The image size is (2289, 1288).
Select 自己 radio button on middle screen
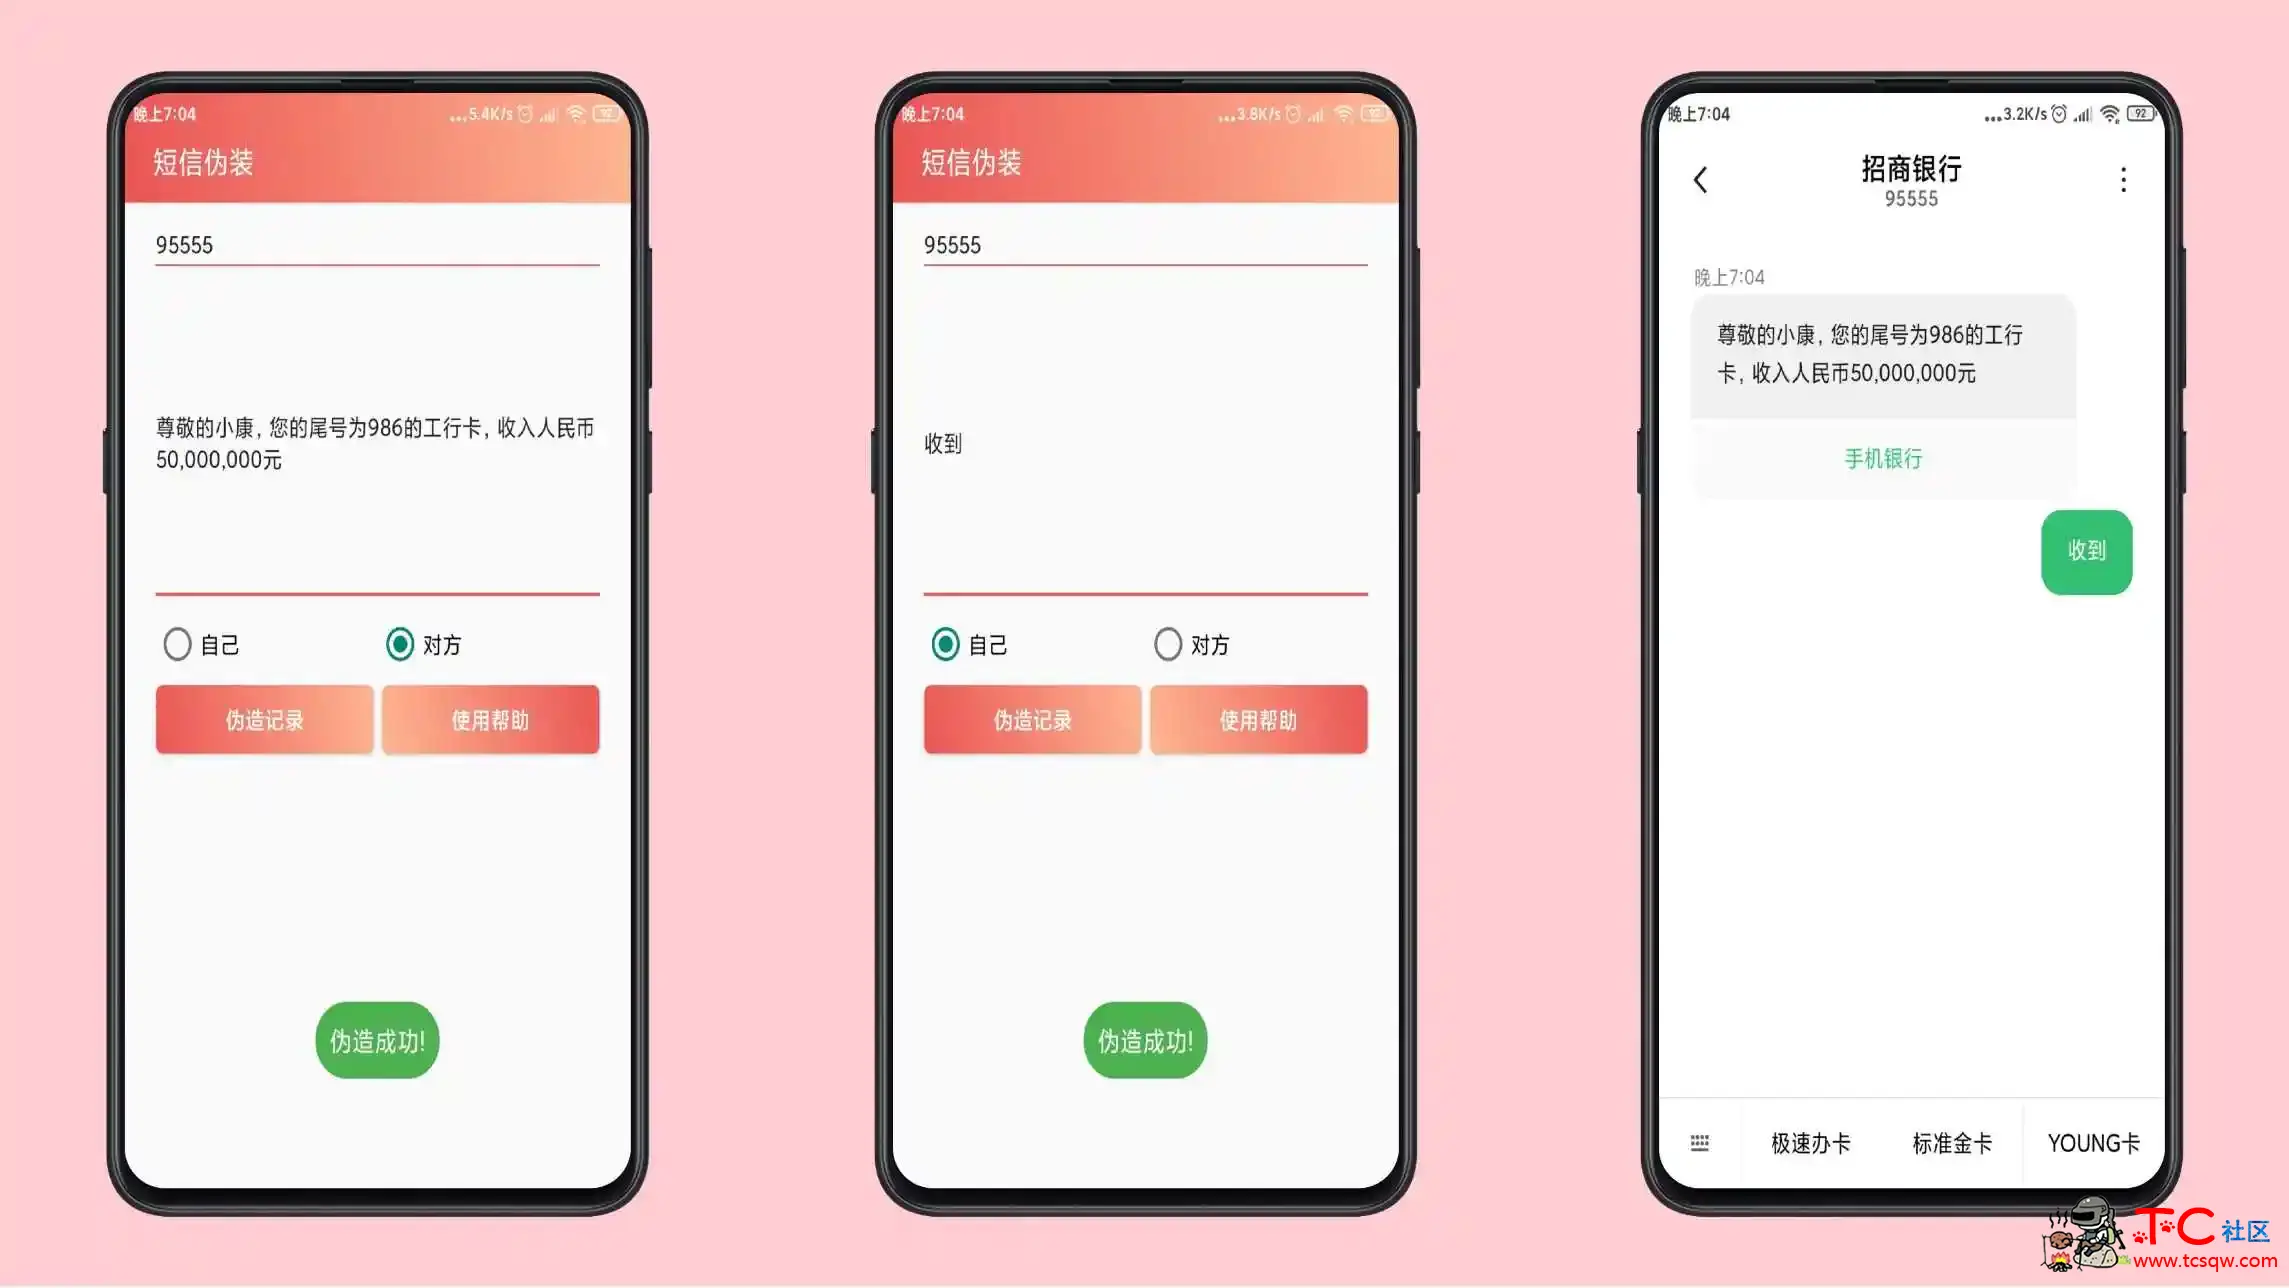(x=943, y=643)
